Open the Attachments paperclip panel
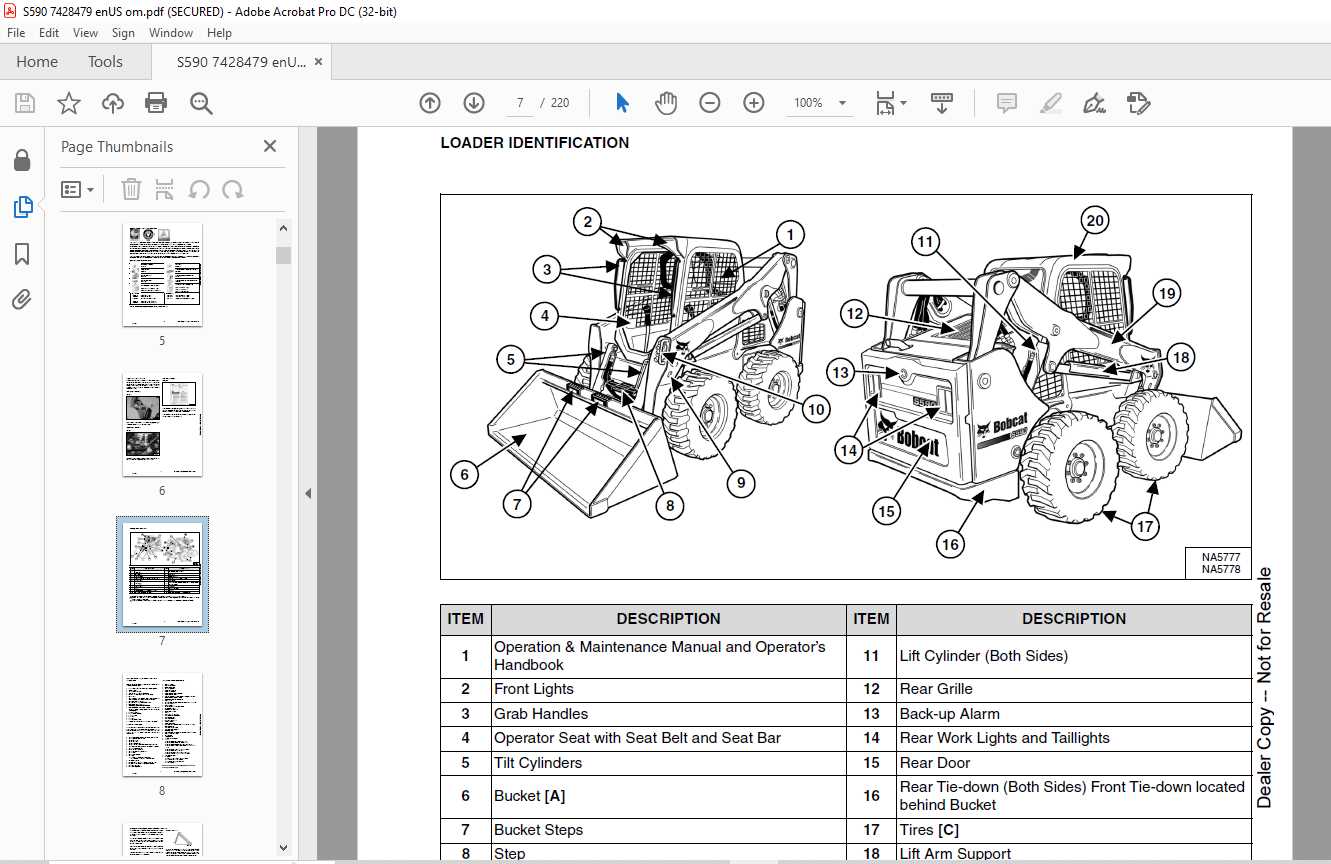This screenshot has height=864, width=1331. pyautogui.click(x=22, y=299)
